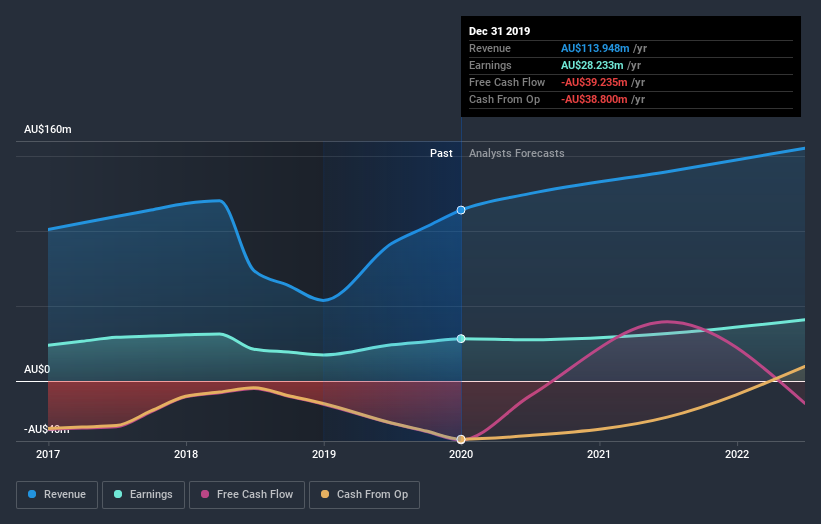
Task: Click the 2020 x-axis label
Action: point(461,454)
